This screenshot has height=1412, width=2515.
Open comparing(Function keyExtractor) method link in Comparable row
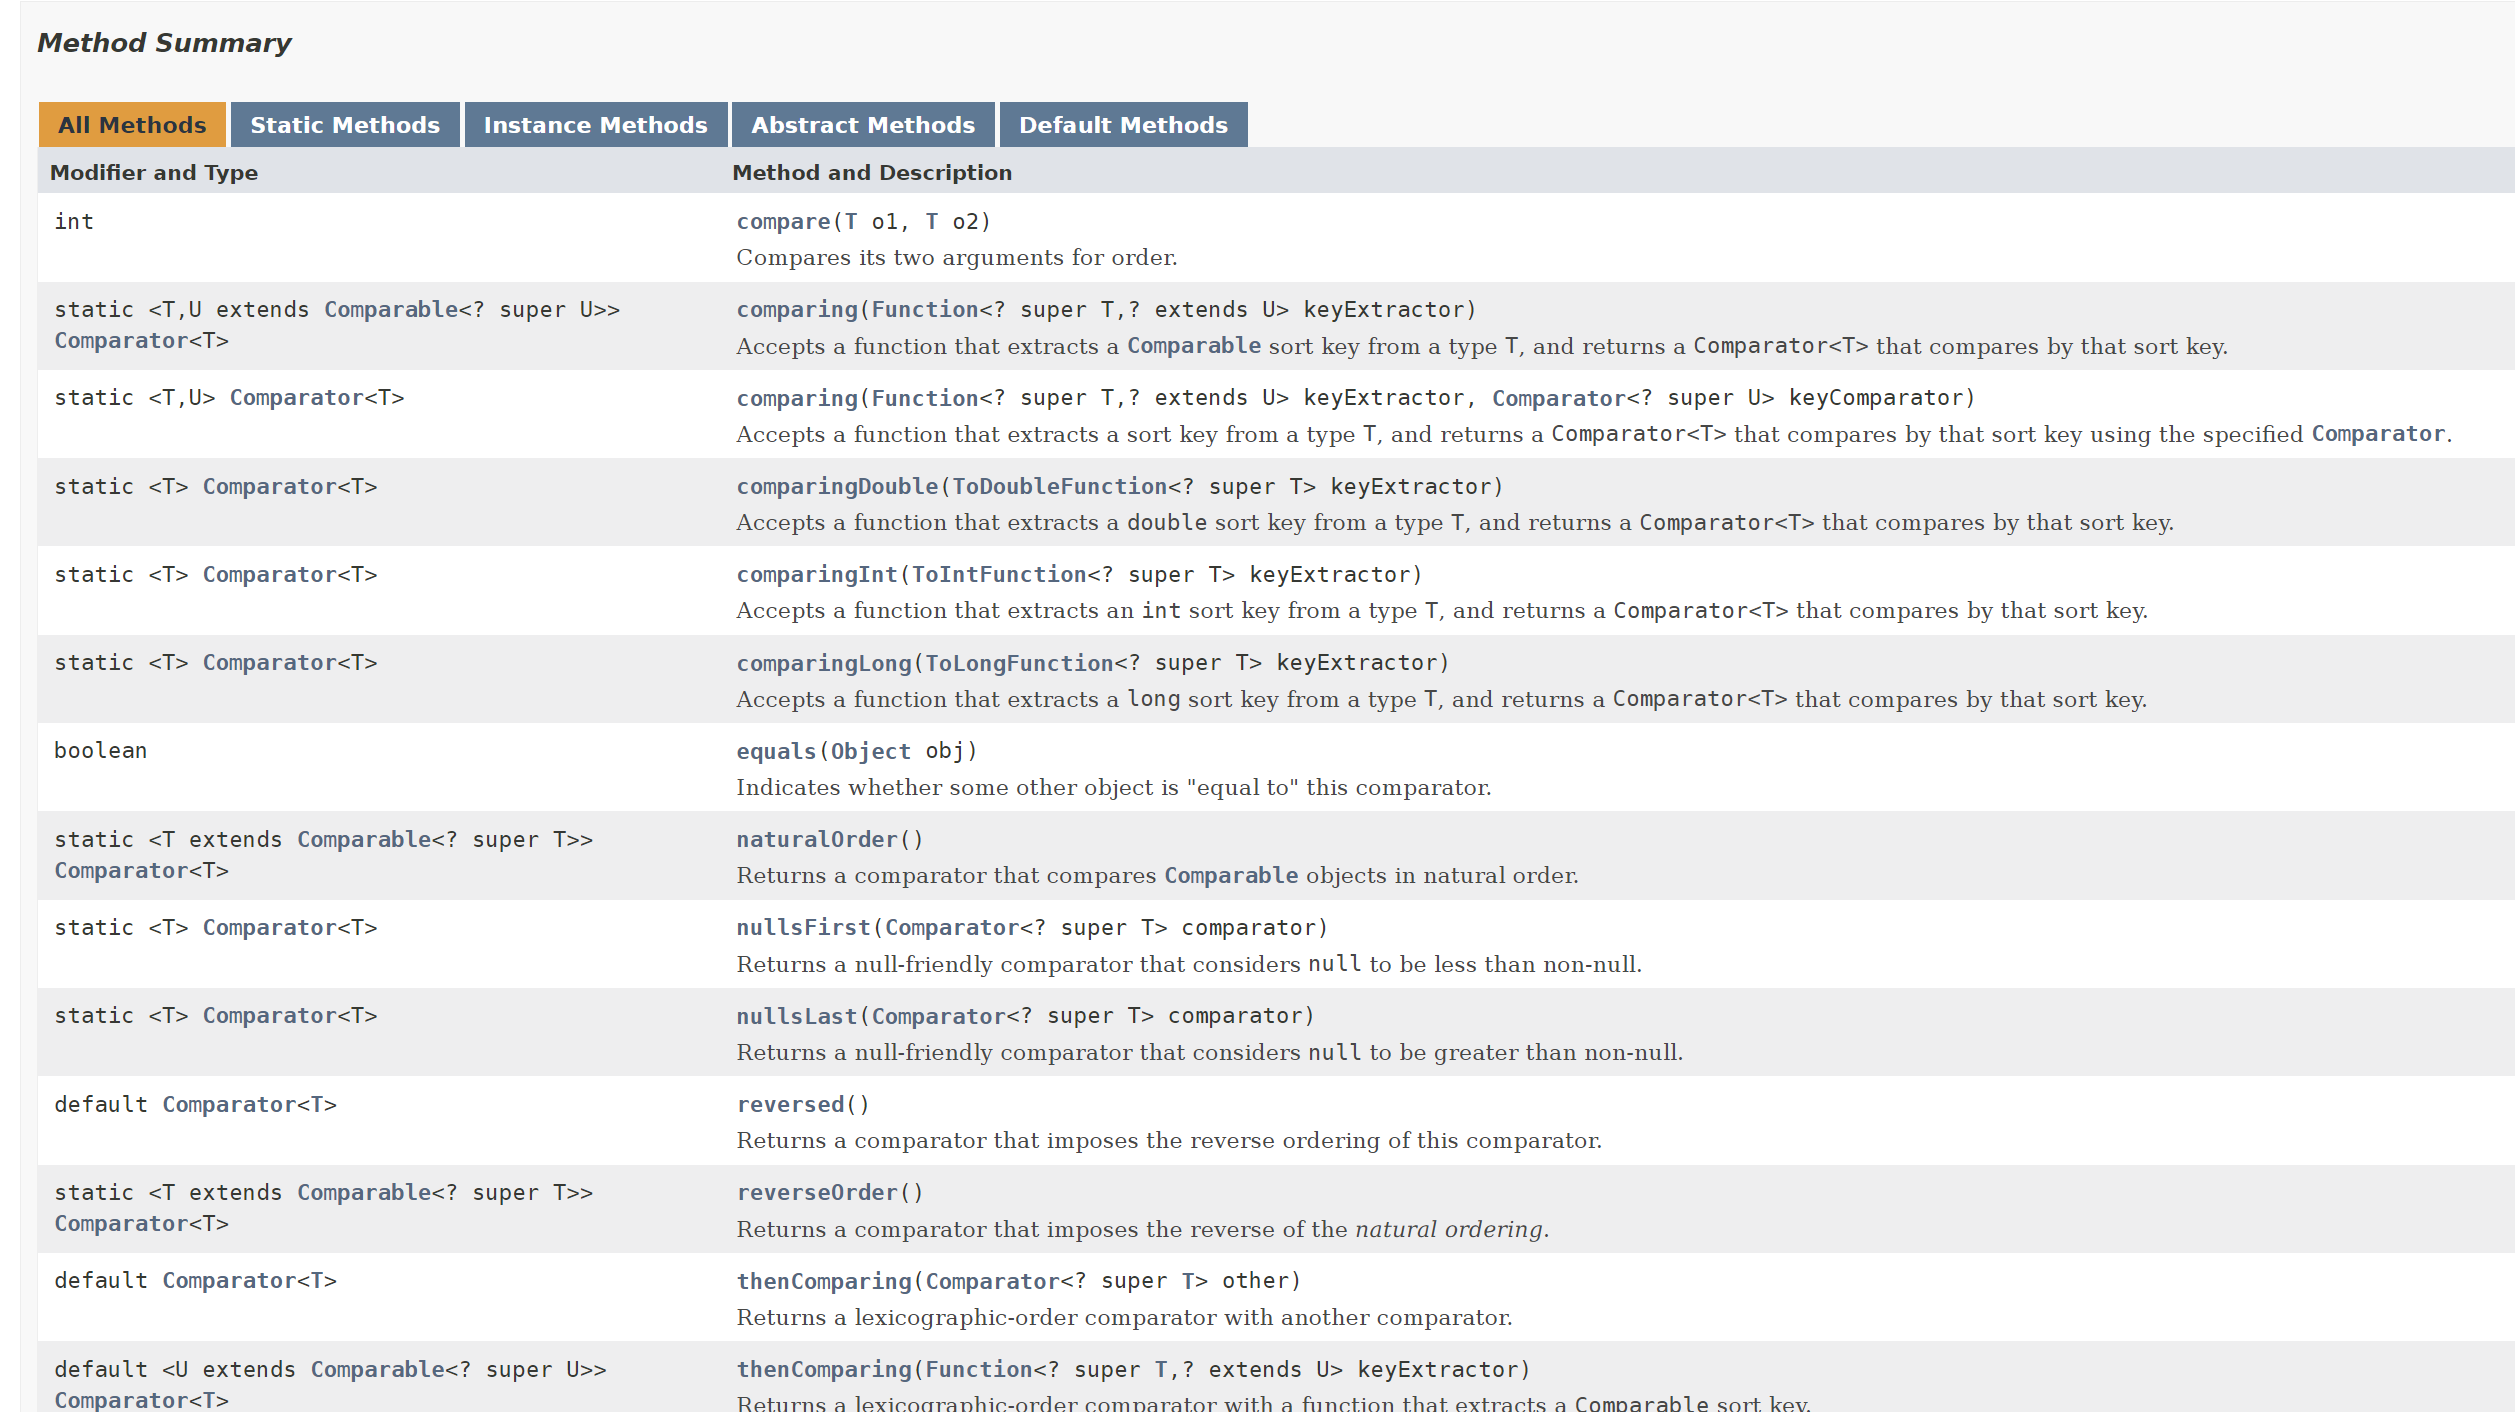[797, 310]
